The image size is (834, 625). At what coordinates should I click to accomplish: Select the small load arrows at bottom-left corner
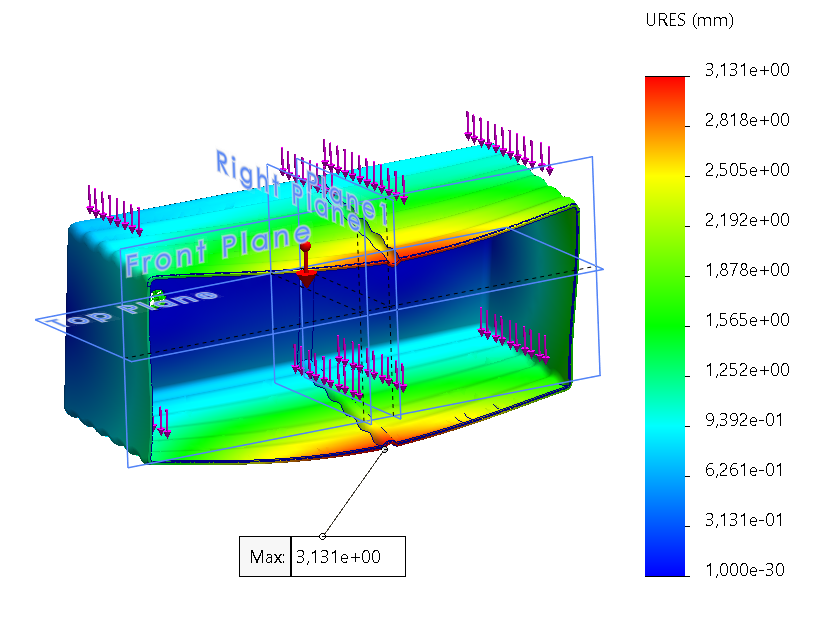coord(162,423)
